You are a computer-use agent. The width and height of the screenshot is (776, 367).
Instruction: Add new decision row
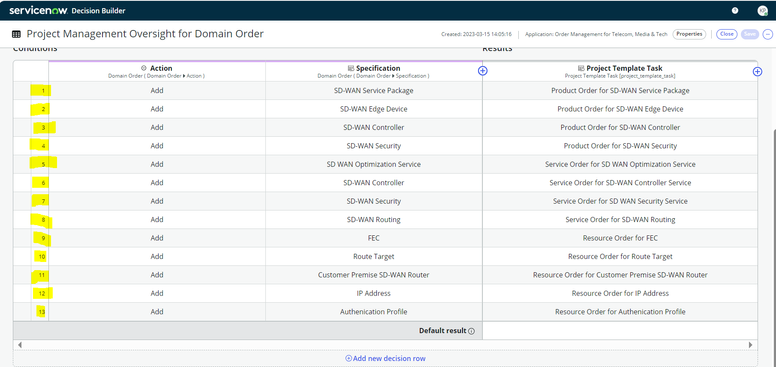(385, 358)
